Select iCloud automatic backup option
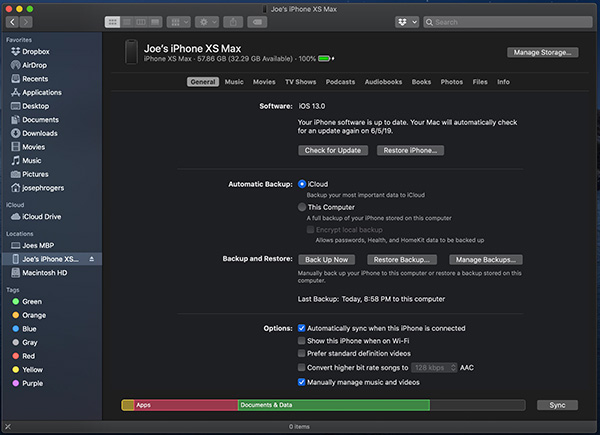The image size is (600, 435). click(x=302, y=184)
